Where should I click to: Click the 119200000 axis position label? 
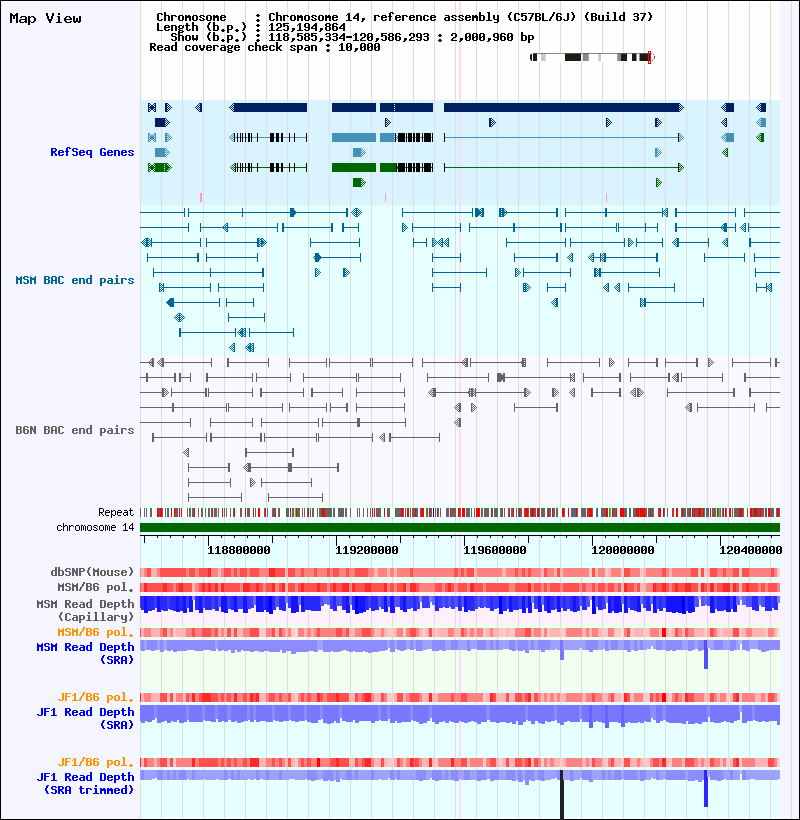tap(367, 550)
